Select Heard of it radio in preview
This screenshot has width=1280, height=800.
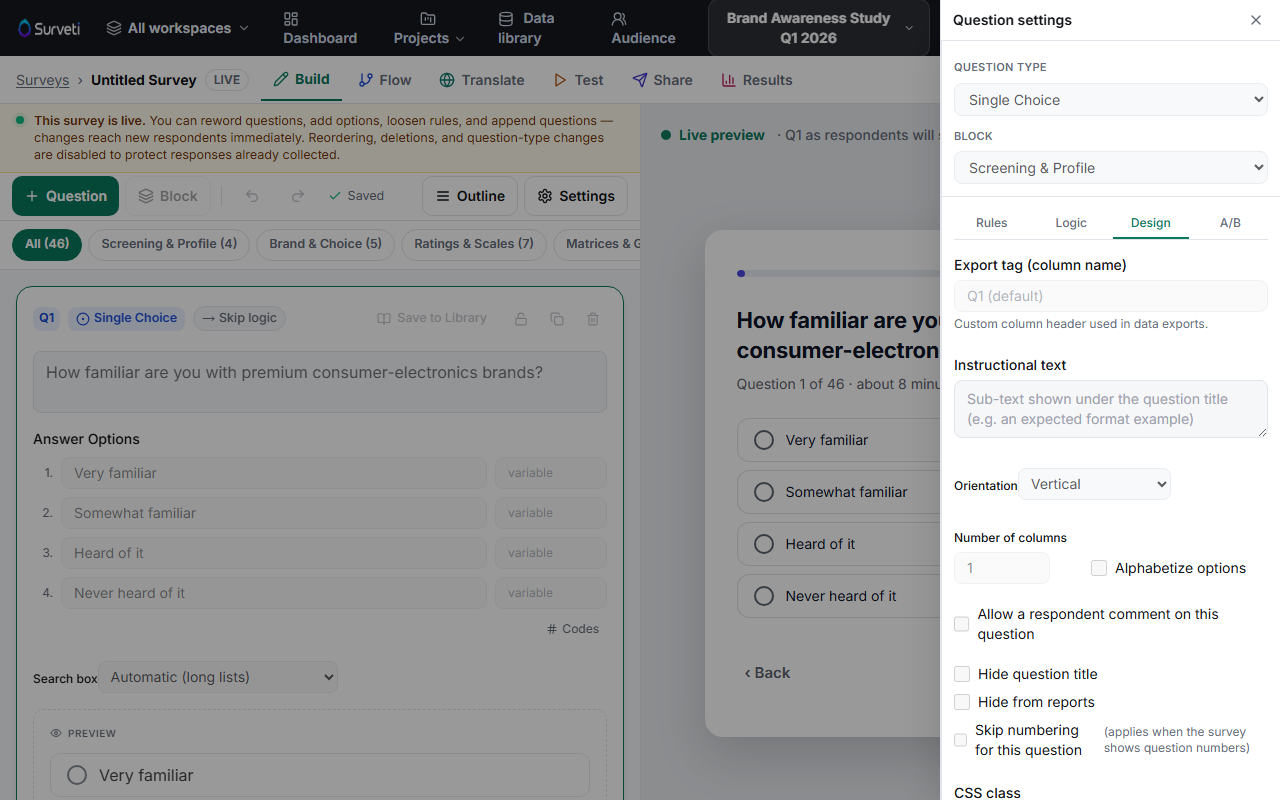[x=764, y=544]
